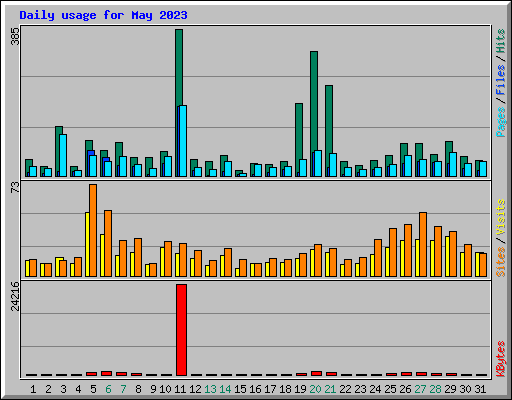Click the Files legend label
The width and height of the screenshot is (512, 400).
tap(501, 80)
